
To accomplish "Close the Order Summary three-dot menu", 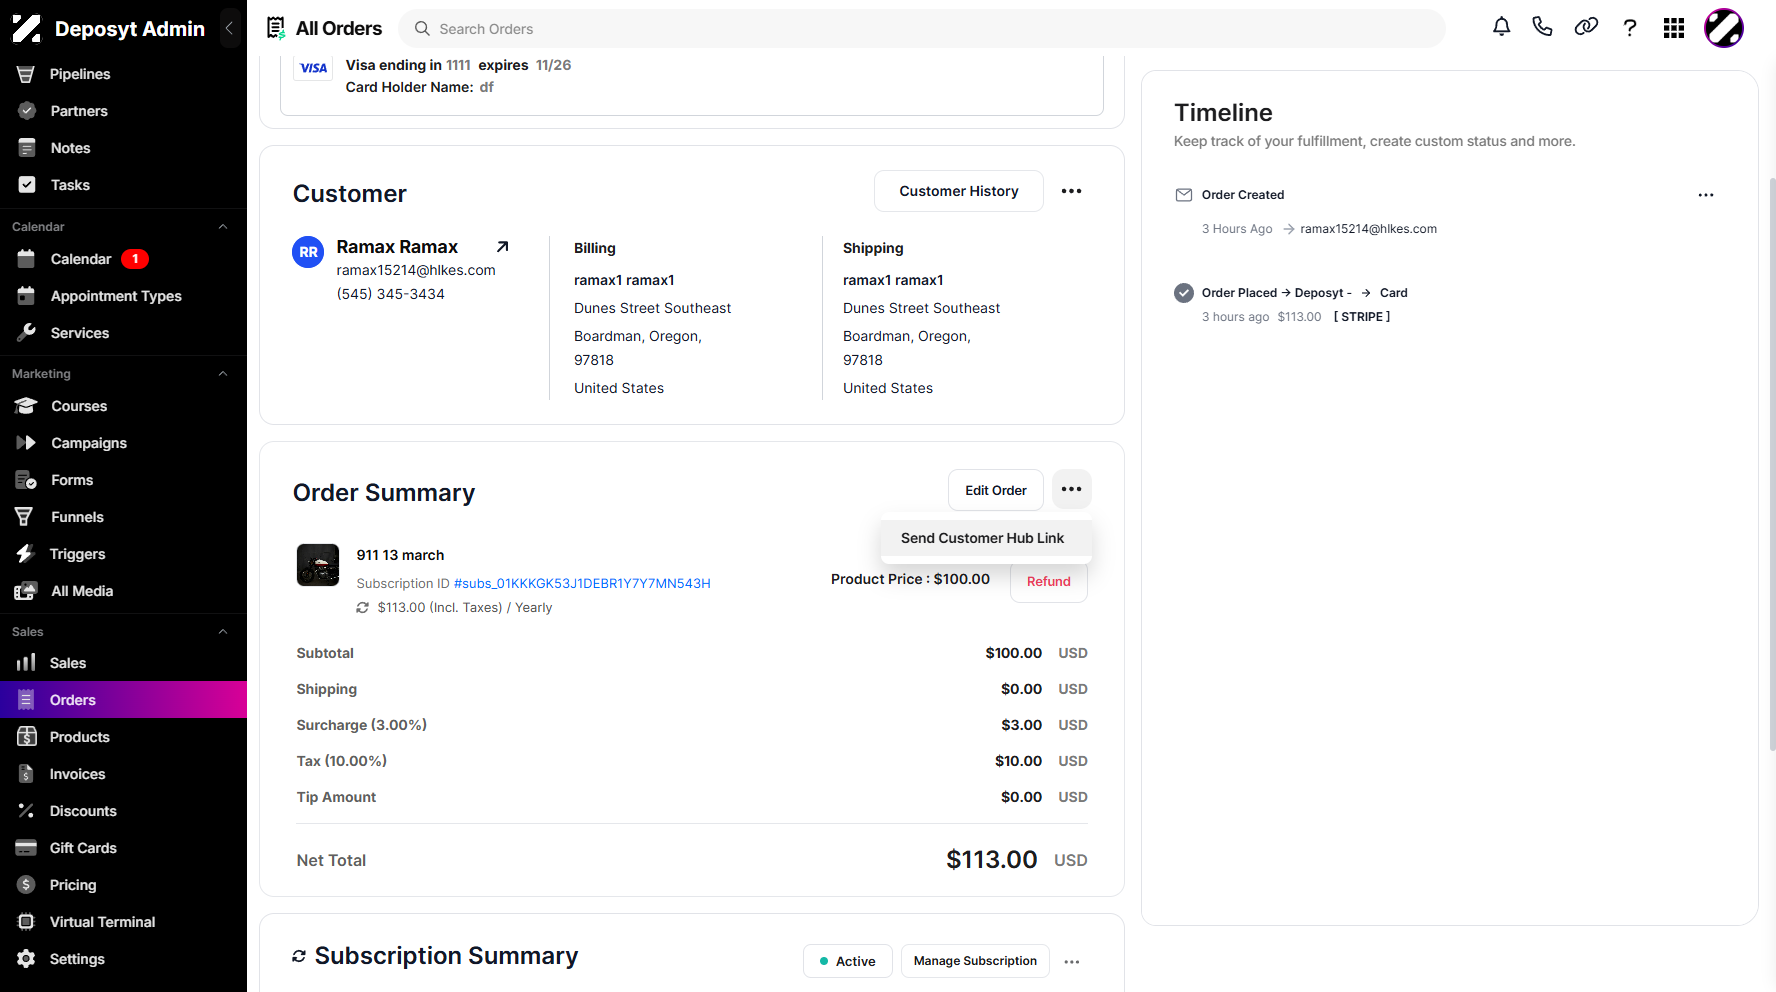I will [1071, 489].
